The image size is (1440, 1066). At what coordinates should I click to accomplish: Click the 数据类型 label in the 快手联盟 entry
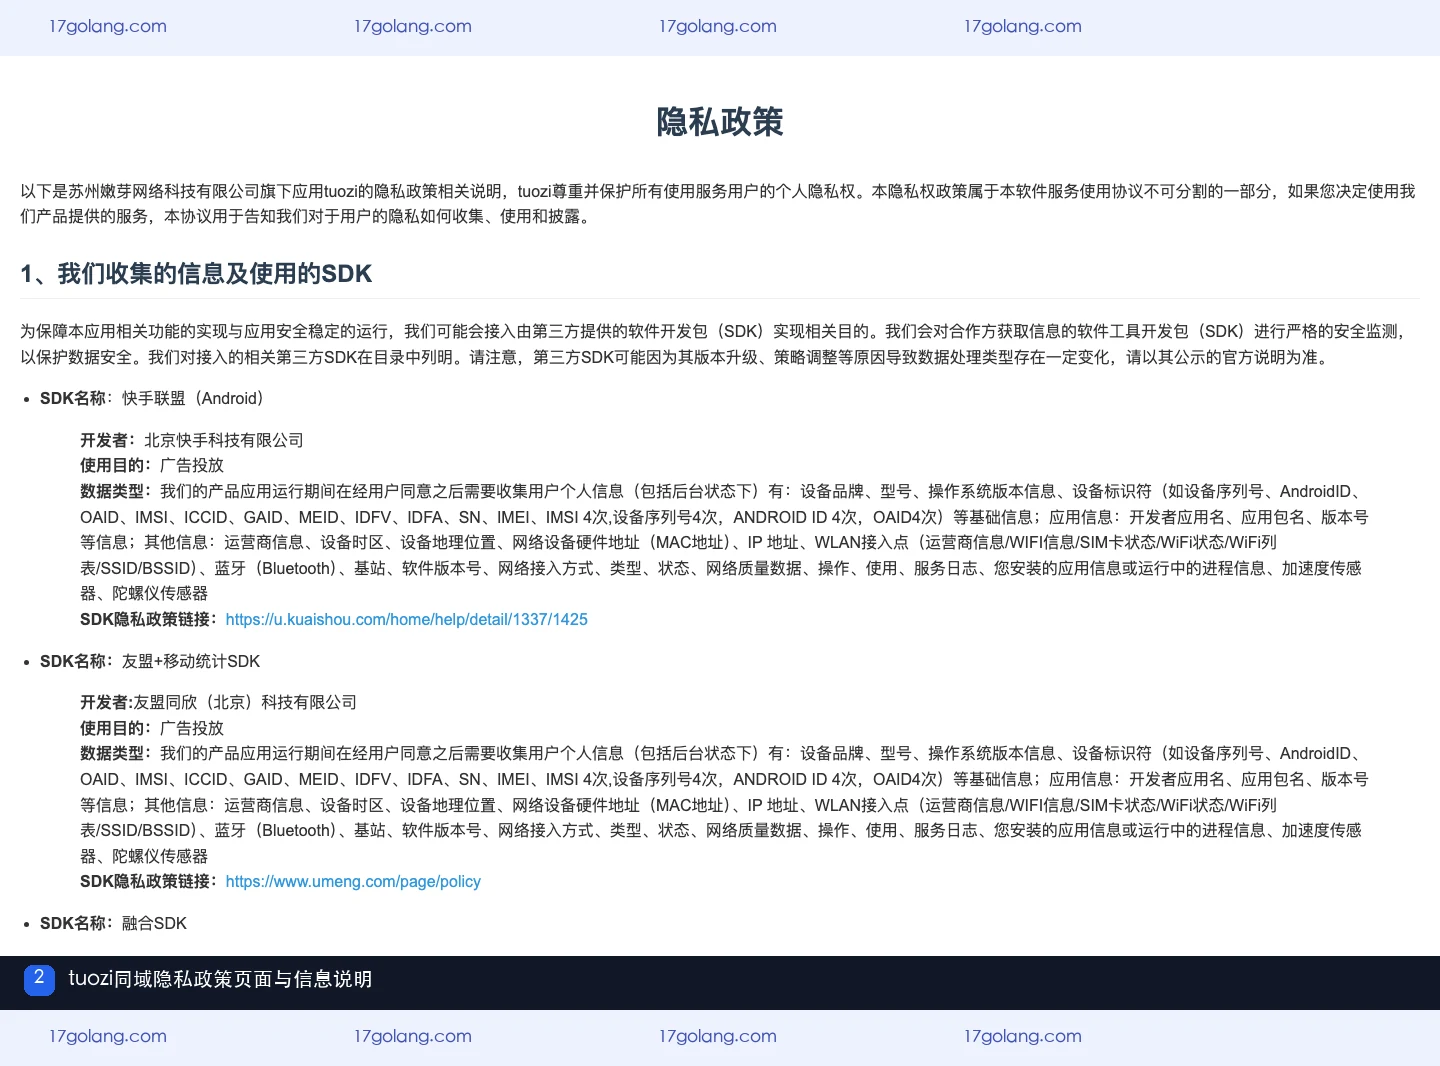(116, 491)
